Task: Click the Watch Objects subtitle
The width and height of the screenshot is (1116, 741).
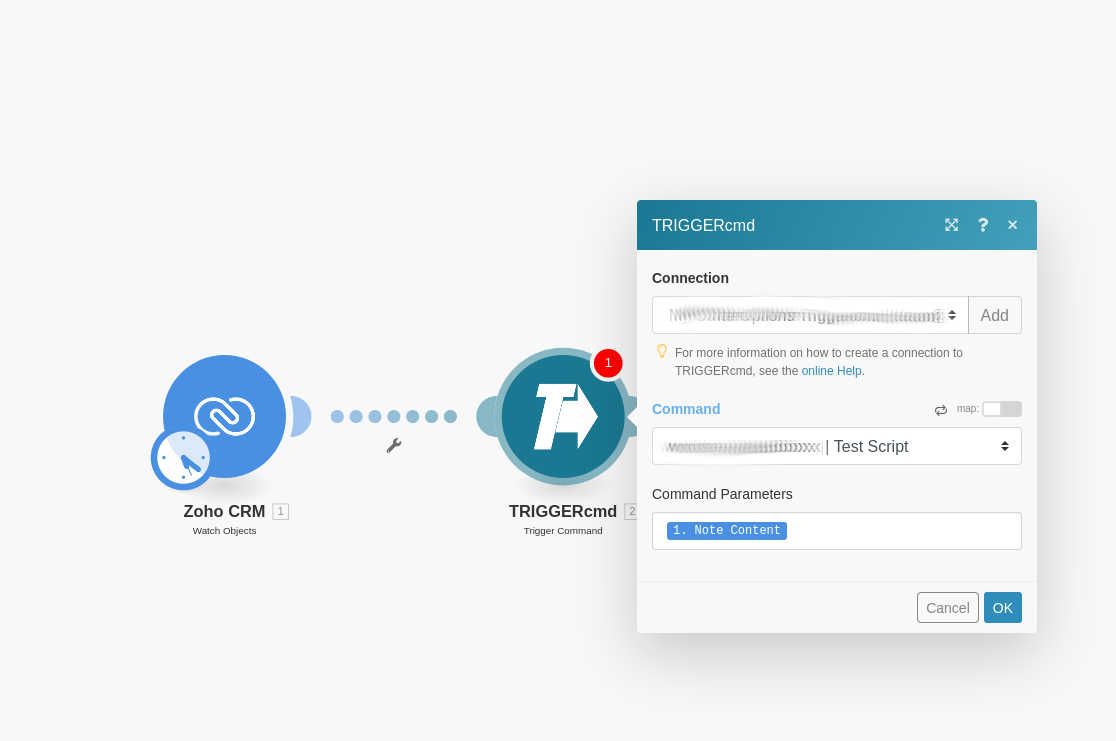Action: tap(224, 531)
